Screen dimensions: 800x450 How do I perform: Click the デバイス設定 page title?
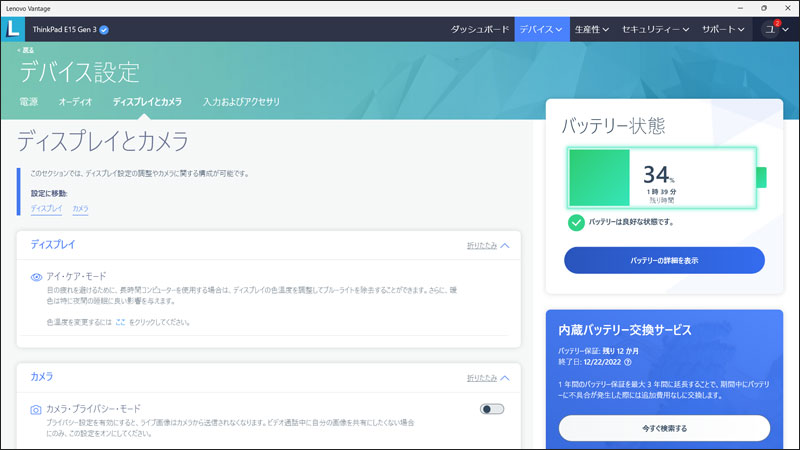80,72
